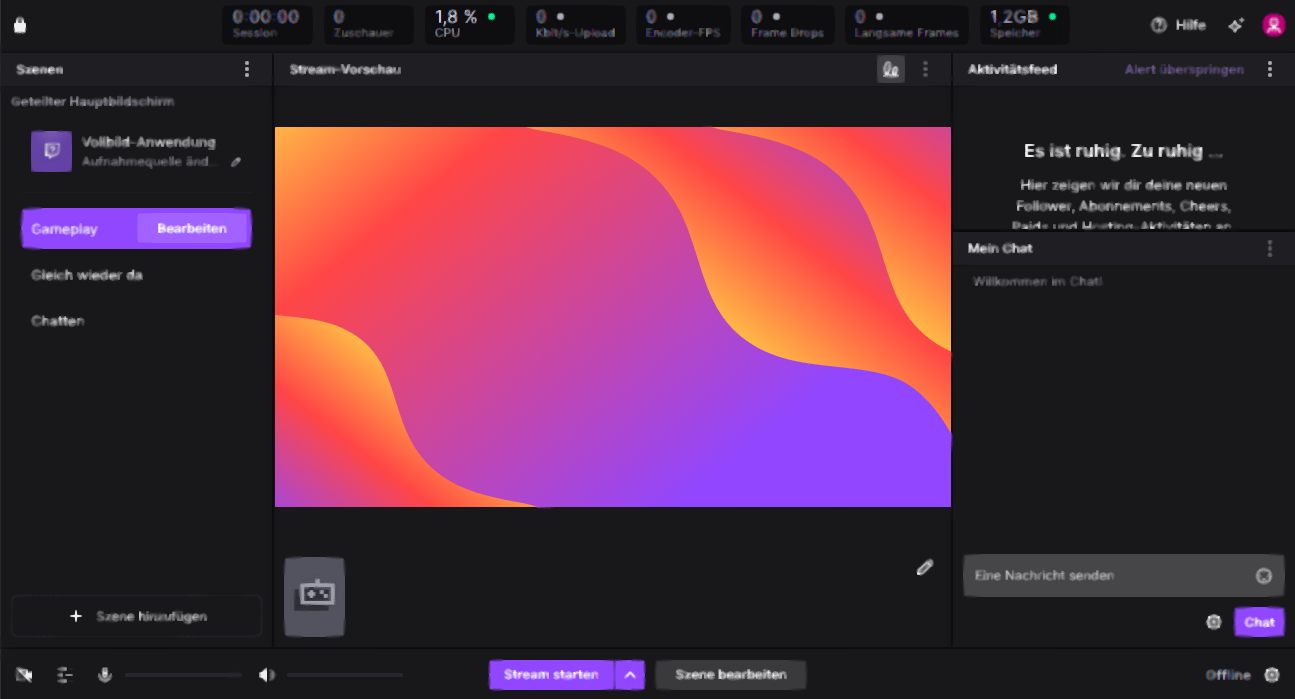Open the Aktivitätsfeed three-dot menu
The width and height of the screenshot is (1295, 699).
click(1270, 69)
